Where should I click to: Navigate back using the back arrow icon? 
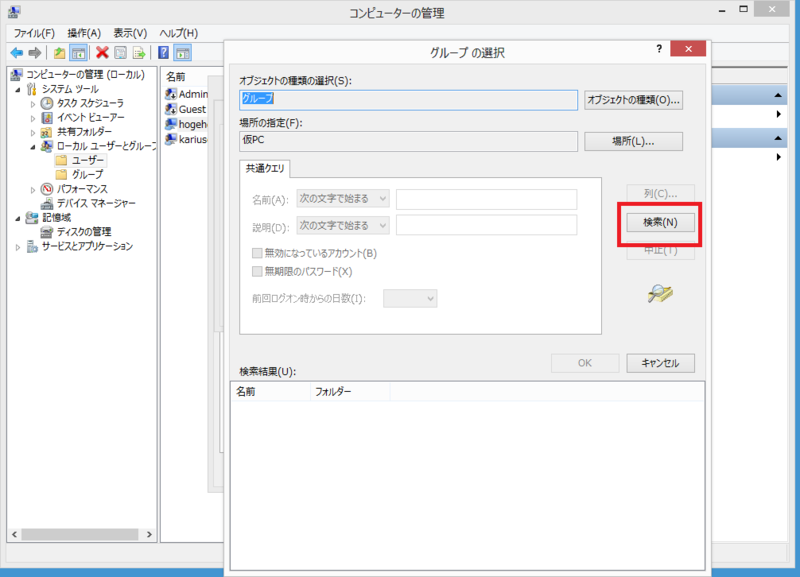tap(15, 52)
